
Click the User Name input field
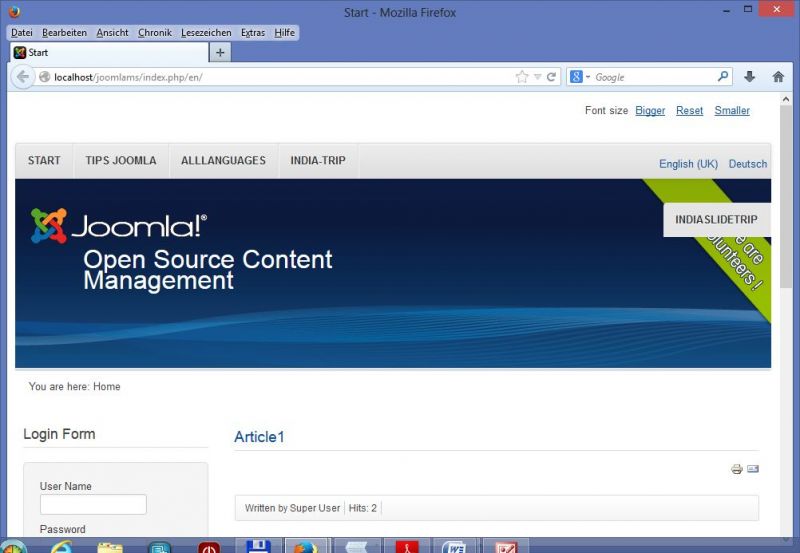coord(93,505)
